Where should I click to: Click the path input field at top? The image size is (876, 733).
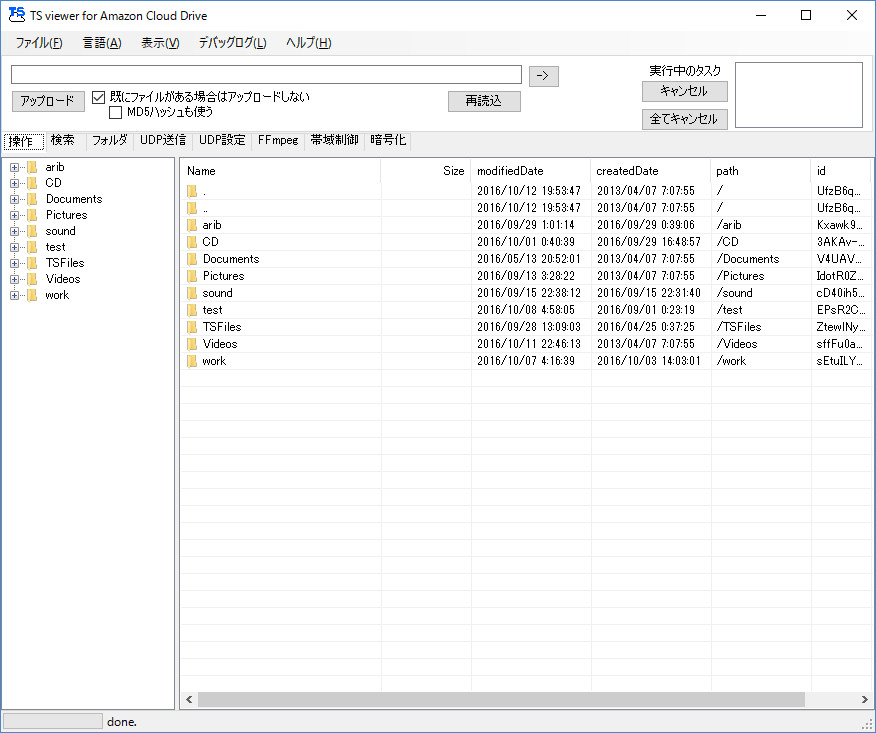[x=266, y=75]
